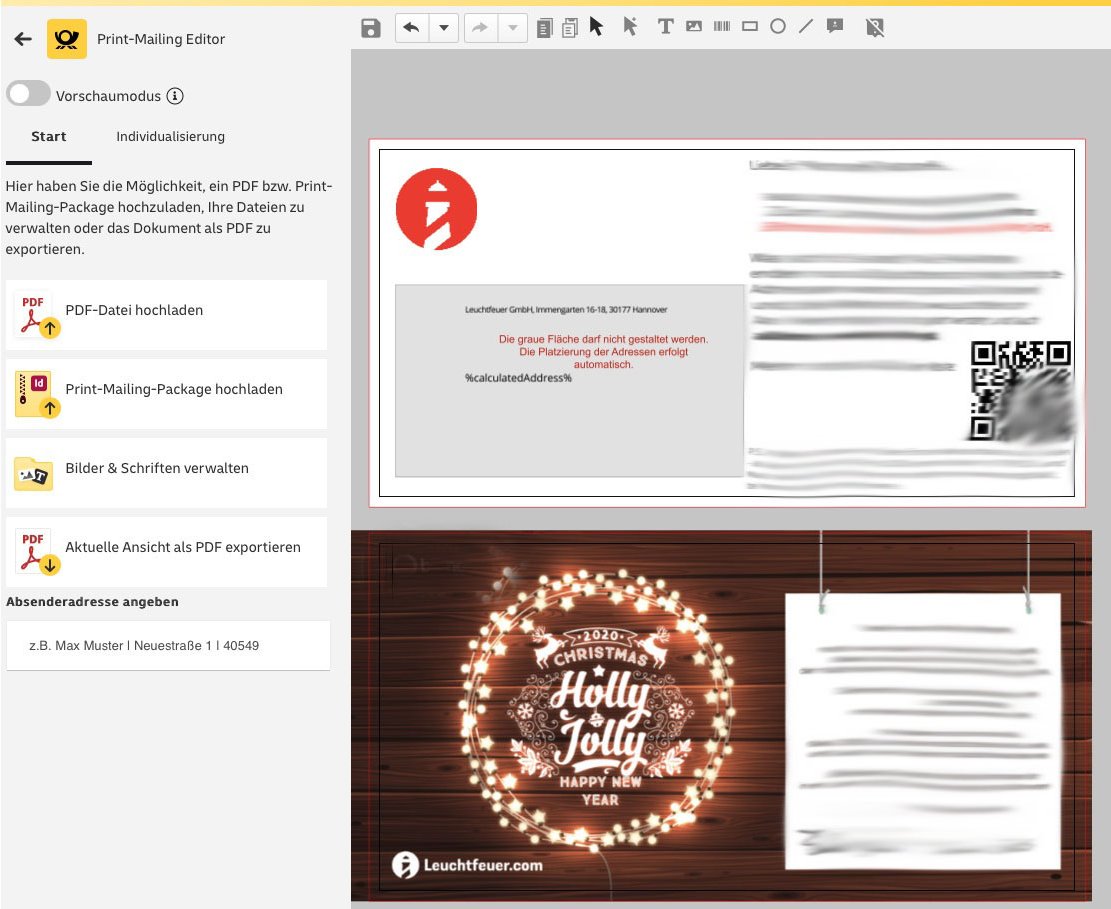Toggle the Vorschaumodus switch
Image resolution: width=1111 pixels, height=909 pixels.
coord(28,95)
